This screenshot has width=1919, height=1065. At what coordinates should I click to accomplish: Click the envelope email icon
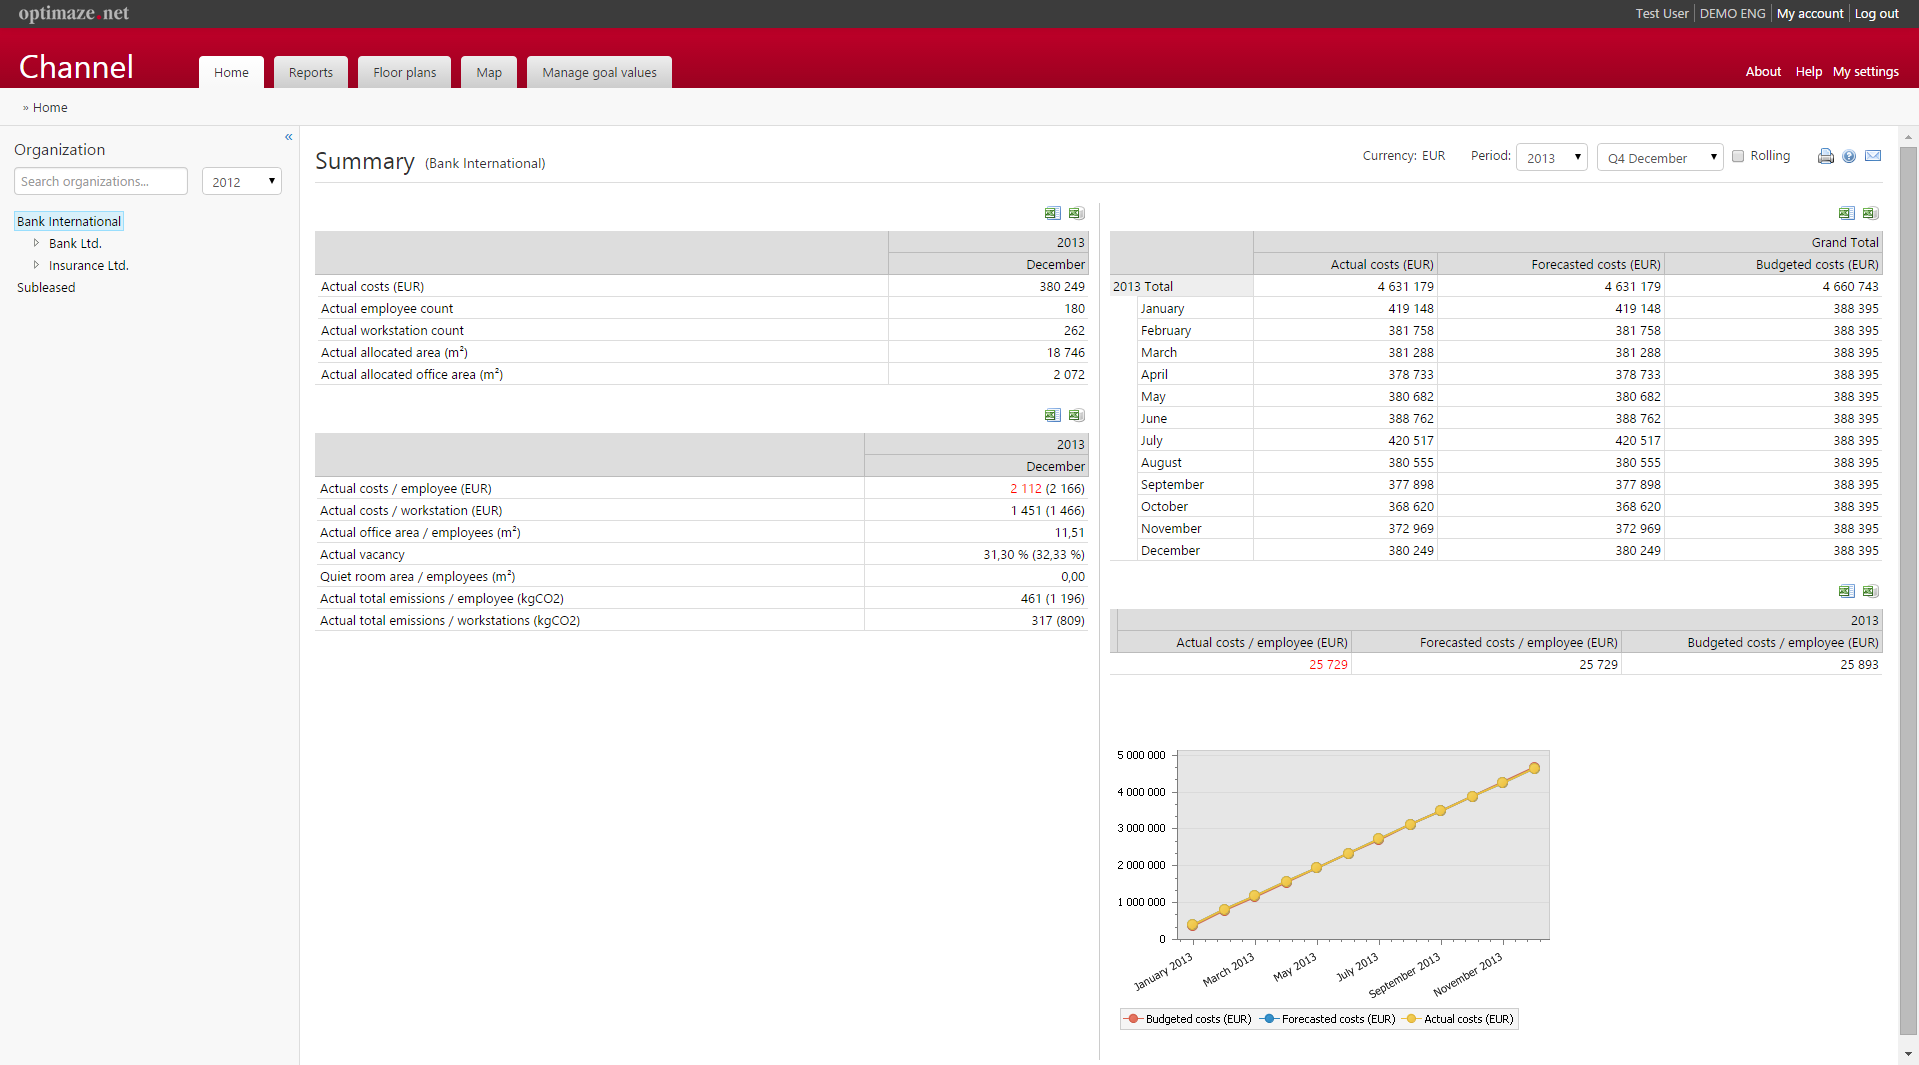point(1873,156)
